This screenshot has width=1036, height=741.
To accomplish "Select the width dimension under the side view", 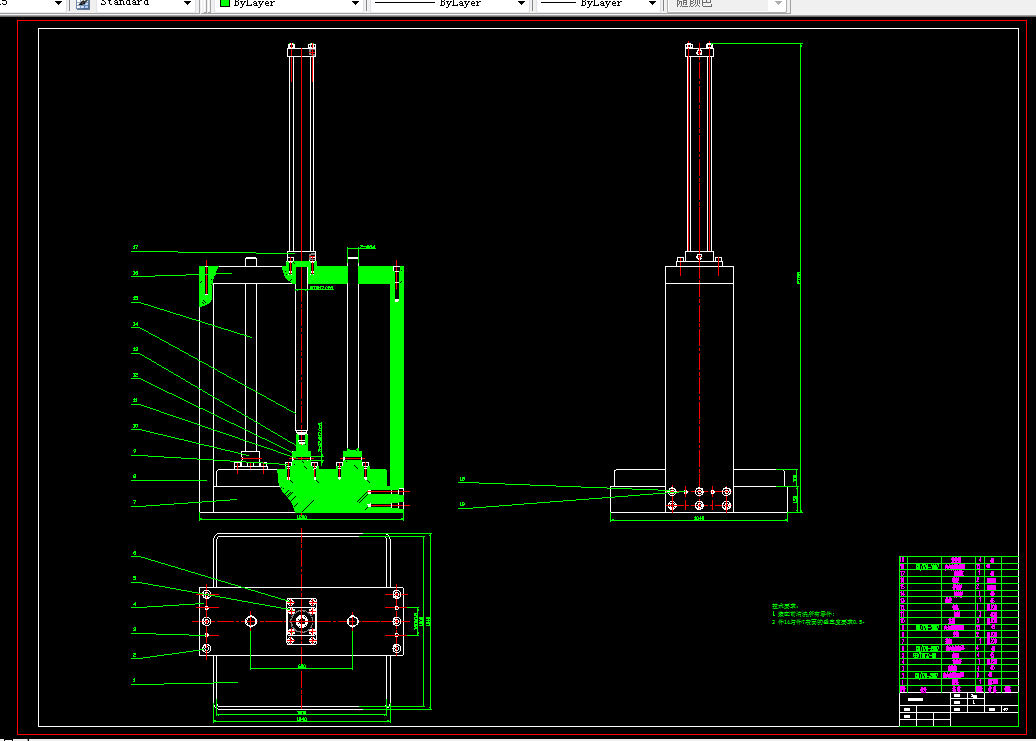I will pyautogui.click(x=699, y=518).
